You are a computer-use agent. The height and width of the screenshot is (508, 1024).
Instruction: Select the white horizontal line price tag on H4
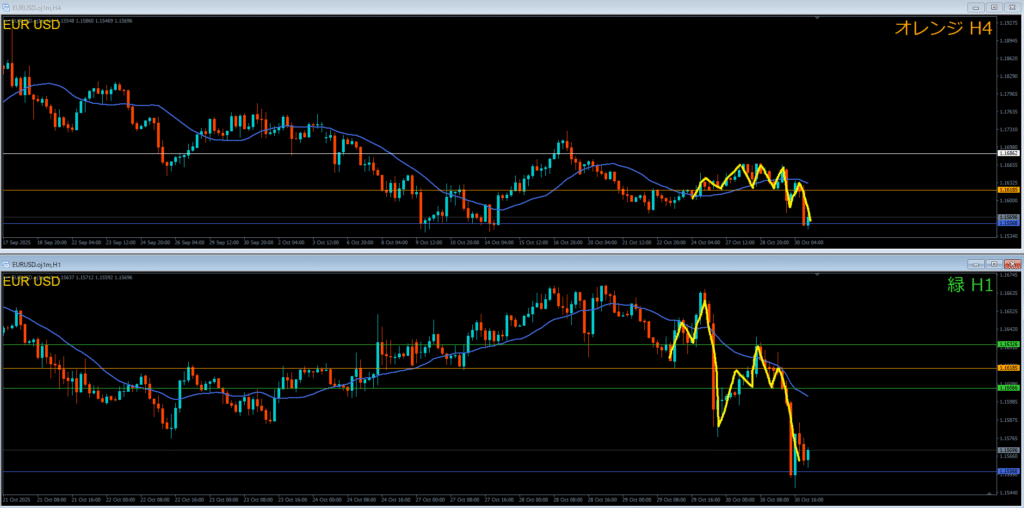1008,153
